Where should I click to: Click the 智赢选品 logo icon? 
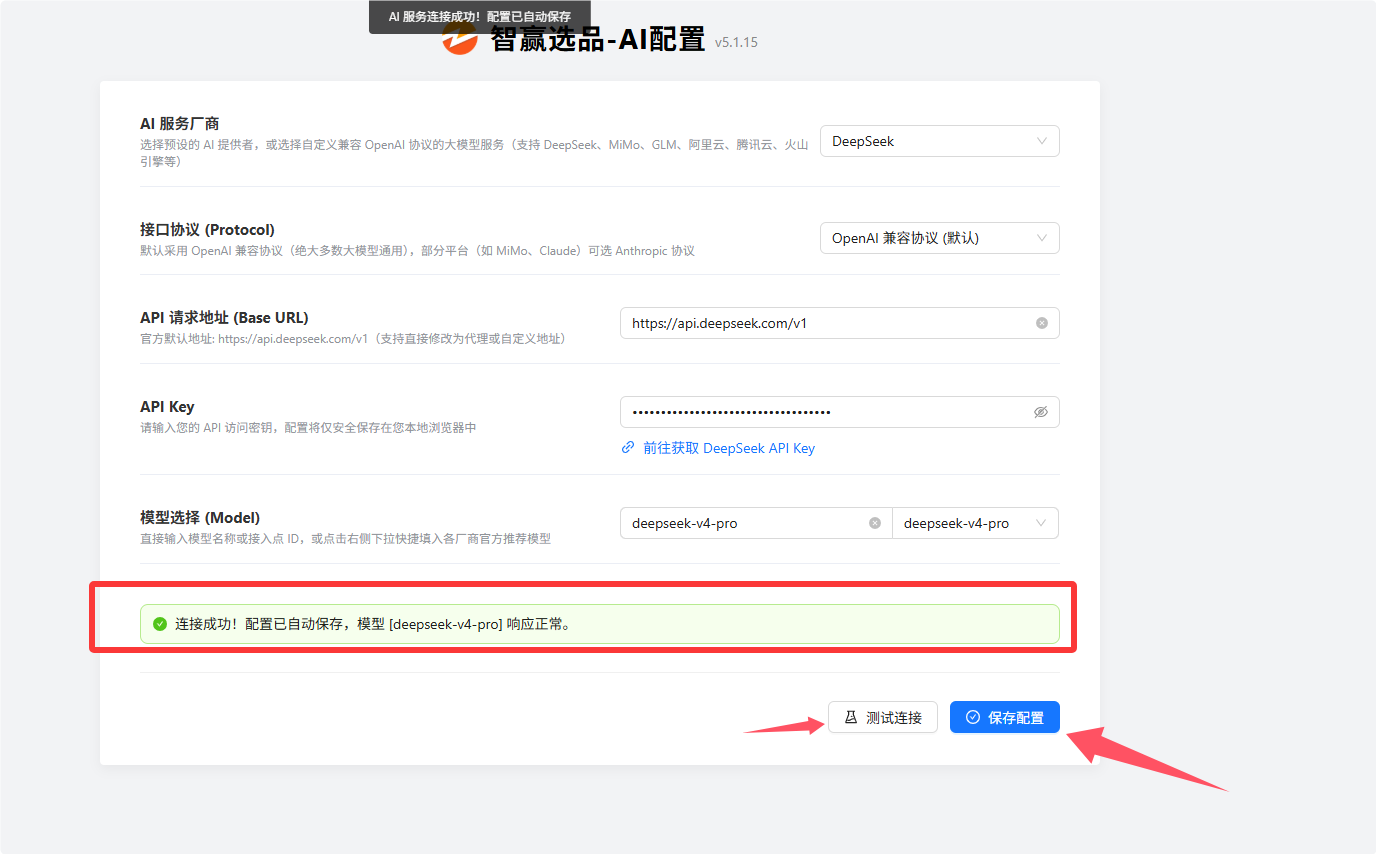460,40
